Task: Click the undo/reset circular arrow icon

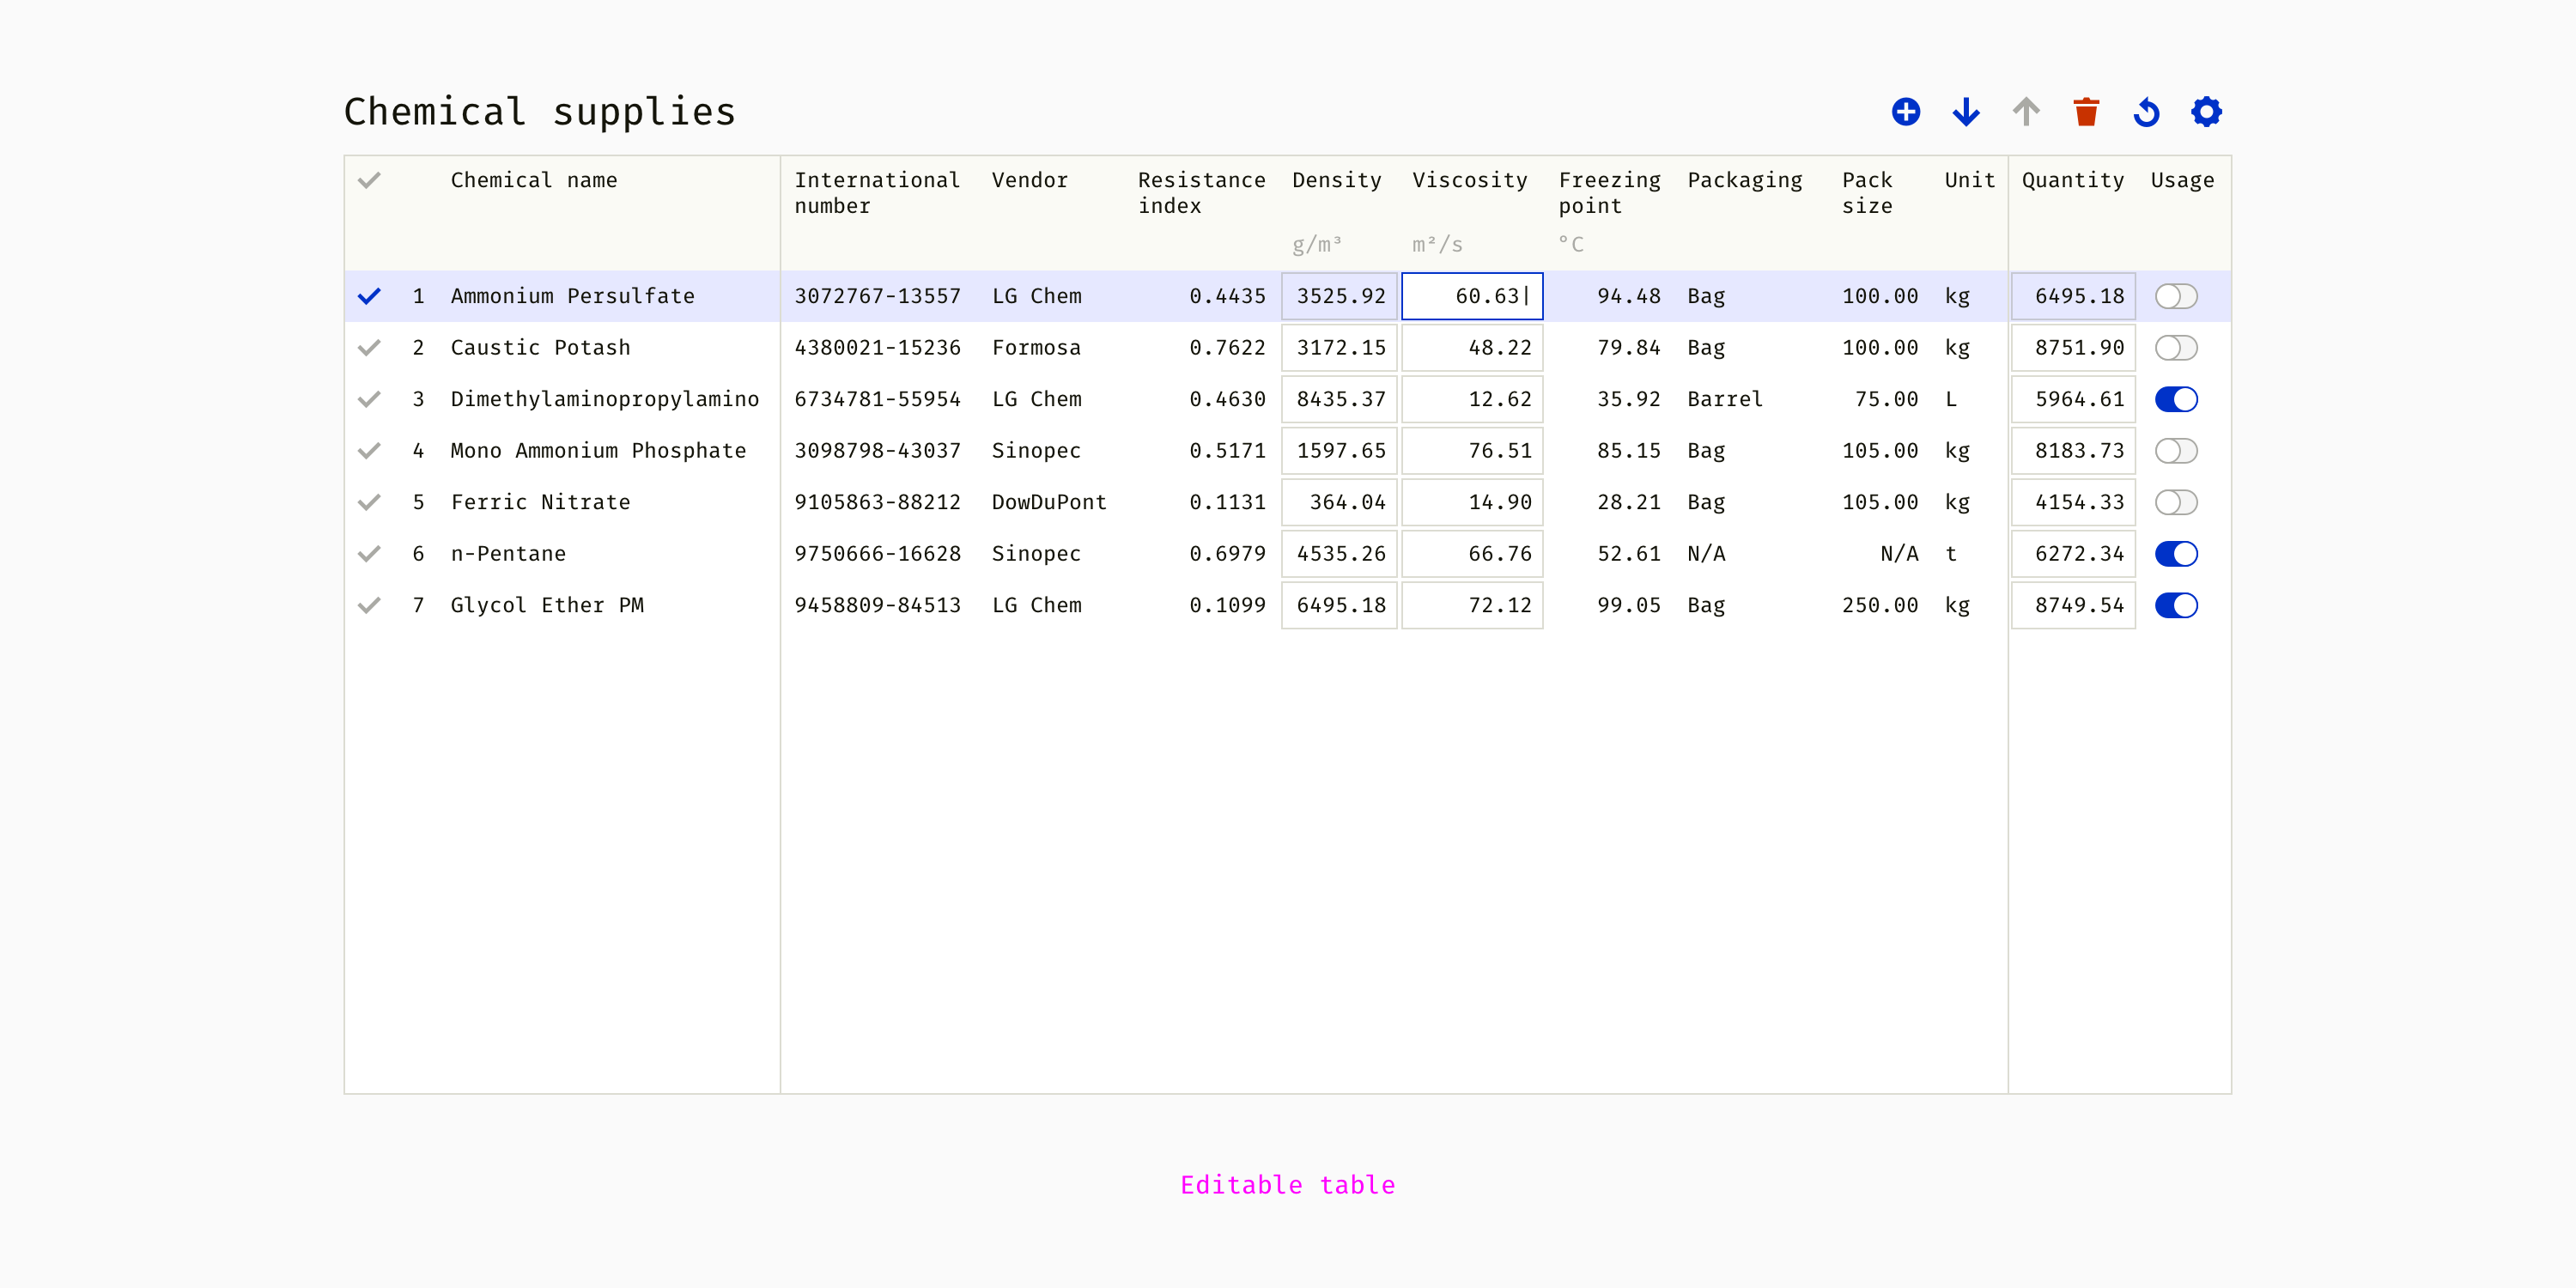Action: [2146, 112]
